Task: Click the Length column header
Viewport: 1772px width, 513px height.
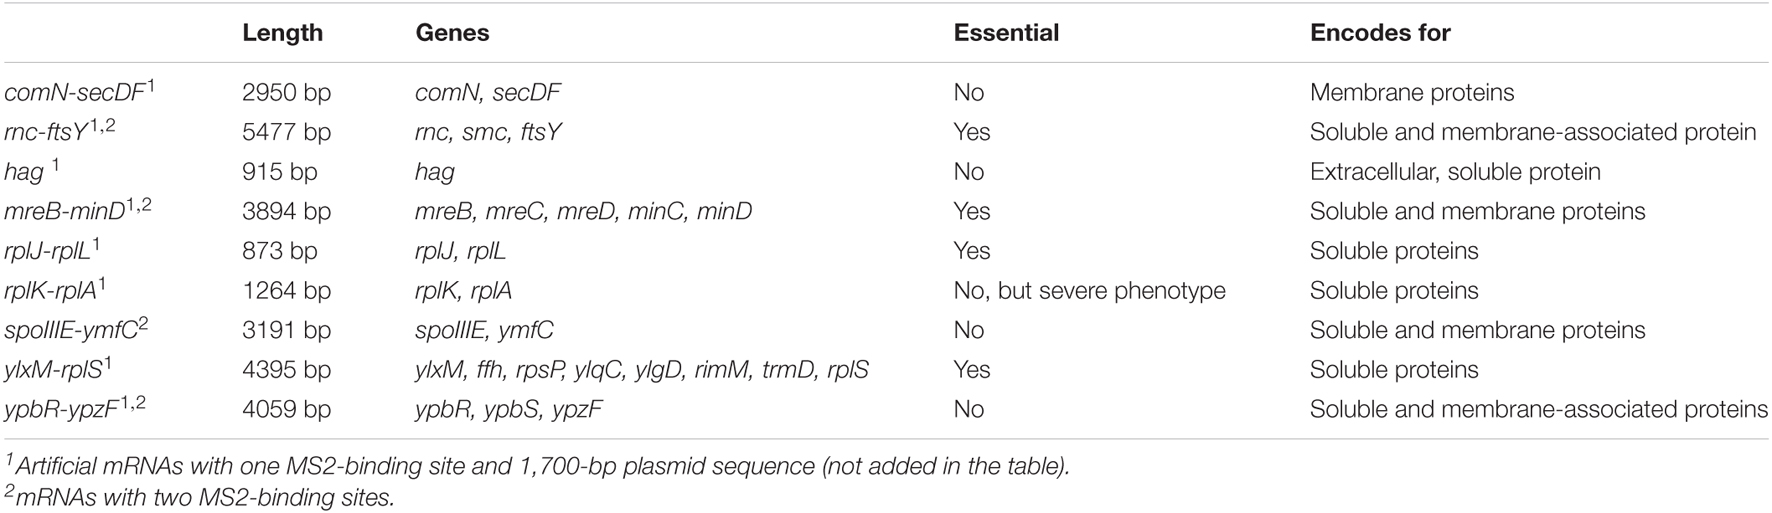Action: coord(282,33)
